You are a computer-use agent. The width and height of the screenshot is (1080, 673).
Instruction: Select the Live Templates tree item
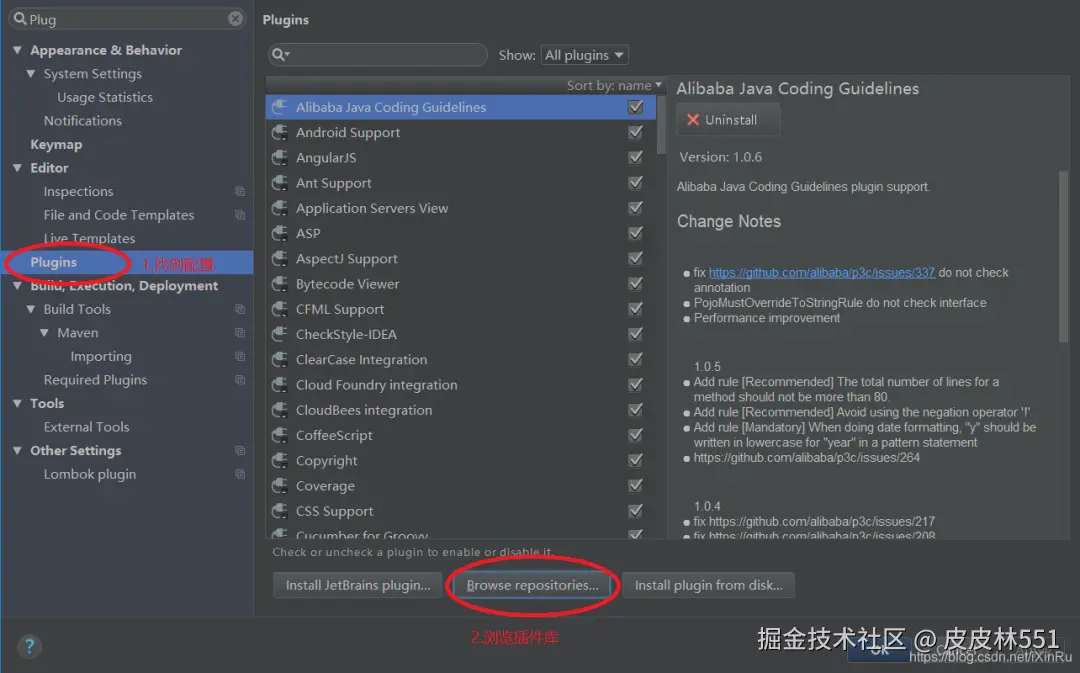[x=89, y=238]
